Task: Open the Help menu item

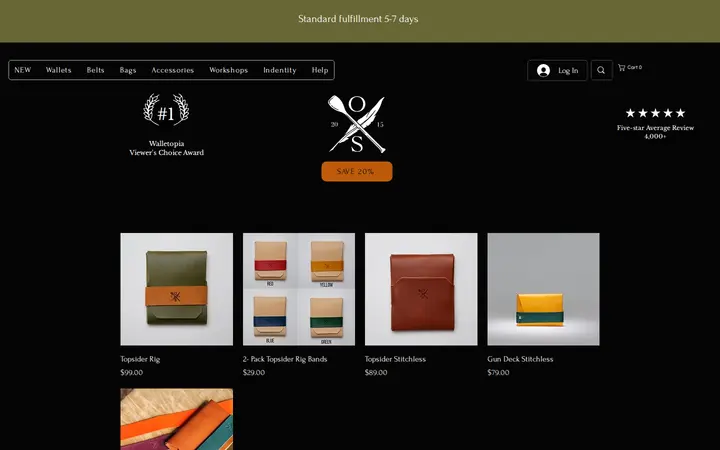Action: 320,70
